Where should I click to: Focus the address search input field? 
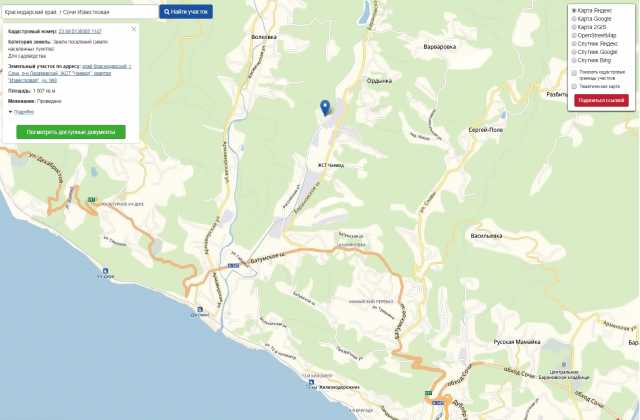coord(80,12)
